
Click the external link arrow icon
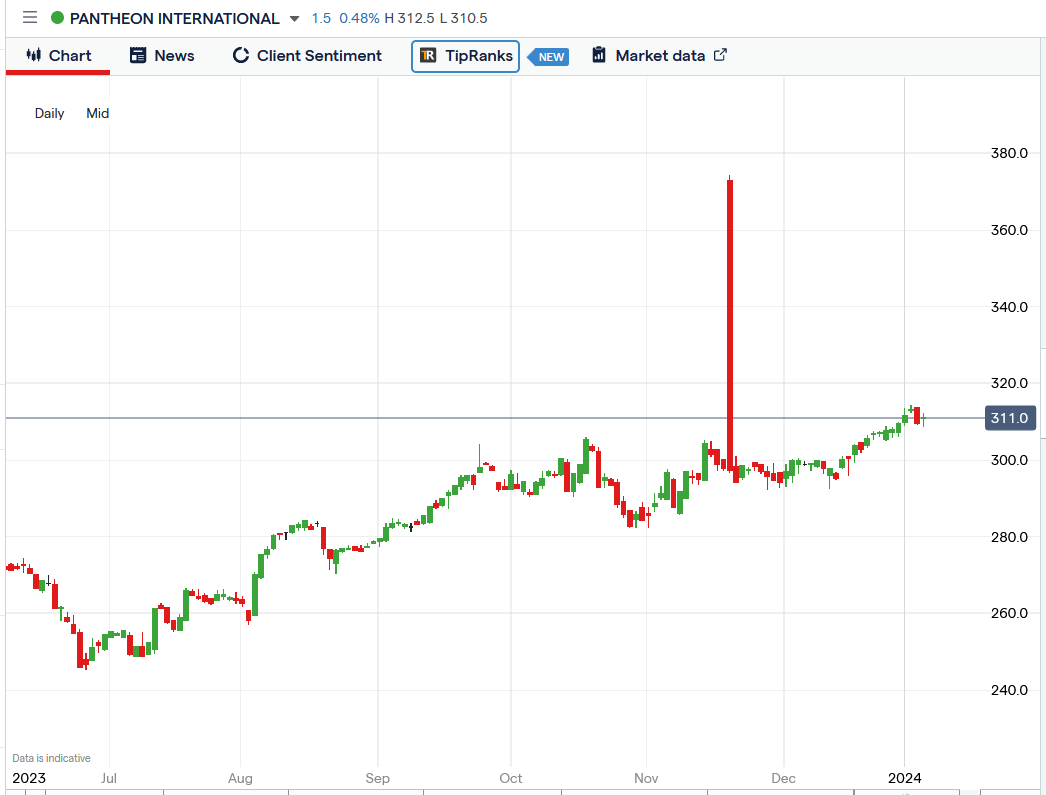[720, 55]
